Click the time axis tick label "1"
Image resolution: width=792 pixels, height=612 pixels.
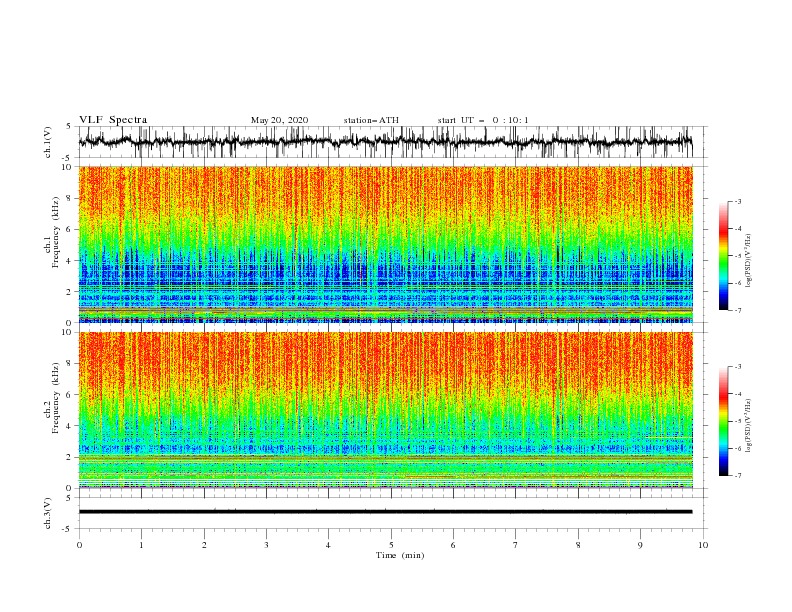click(x=141, y=545)
